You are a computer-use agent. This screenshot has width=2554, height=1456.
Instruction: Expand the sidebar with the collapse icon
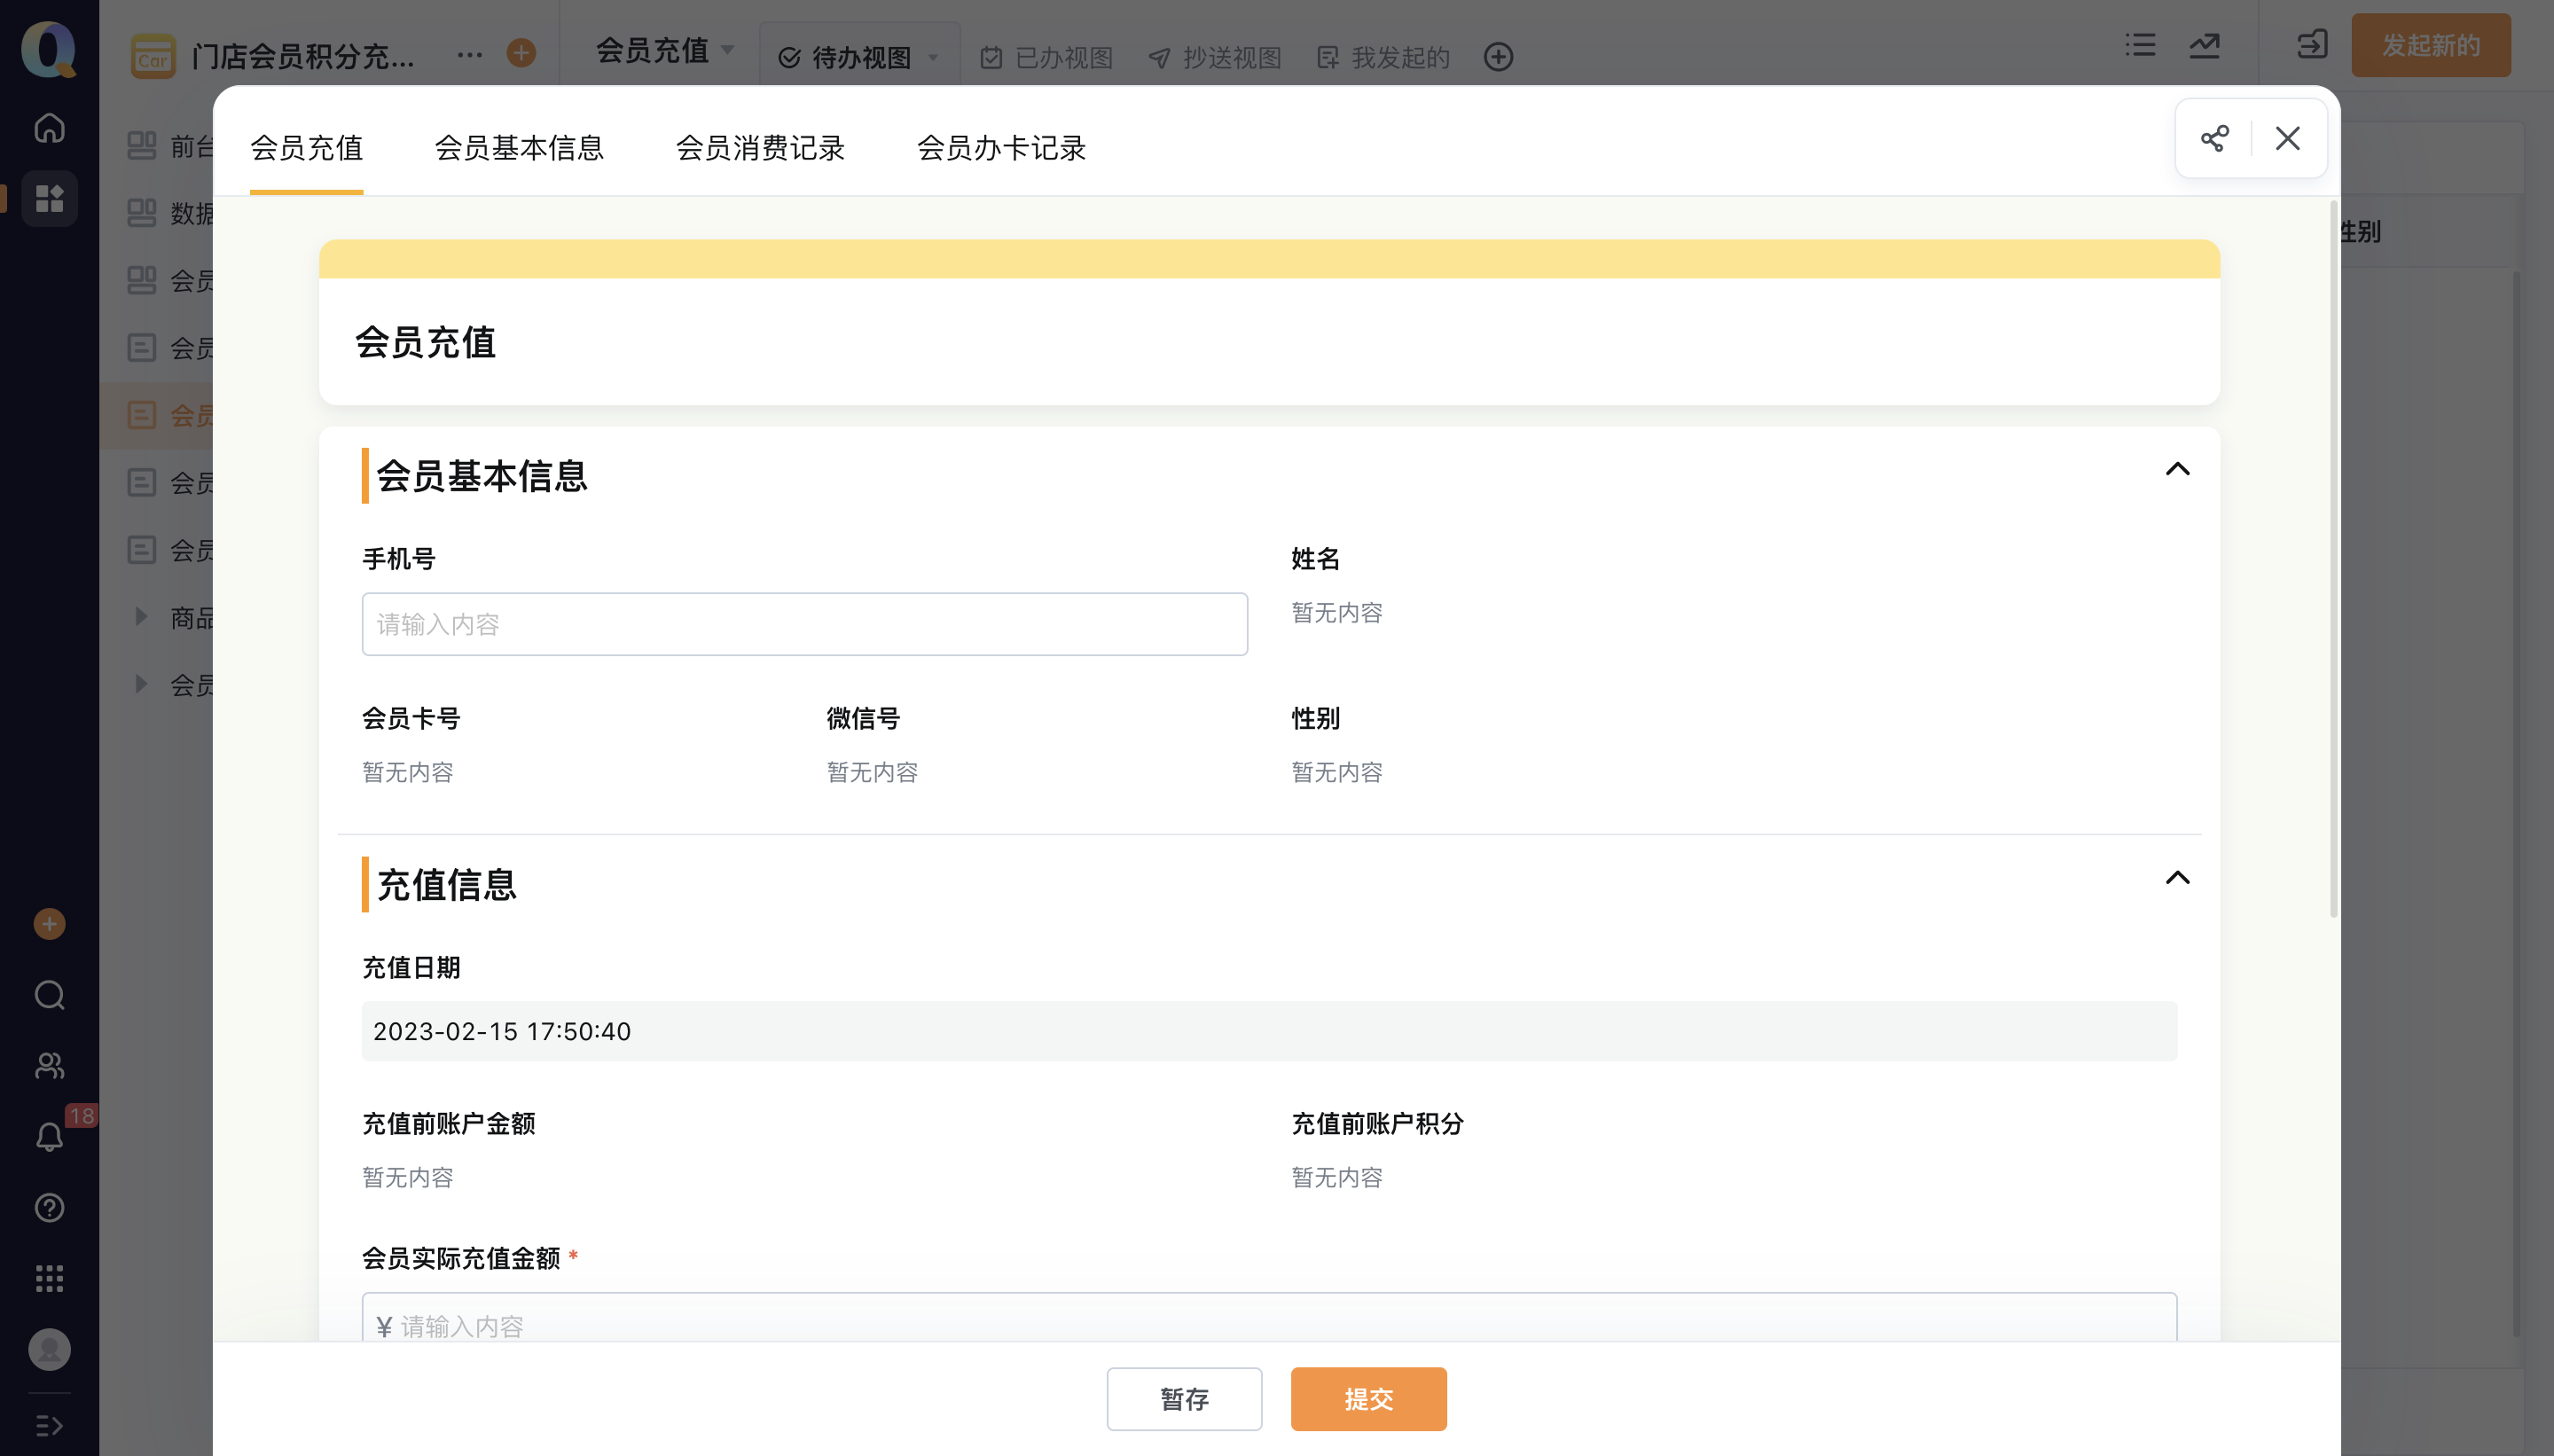49,1425
